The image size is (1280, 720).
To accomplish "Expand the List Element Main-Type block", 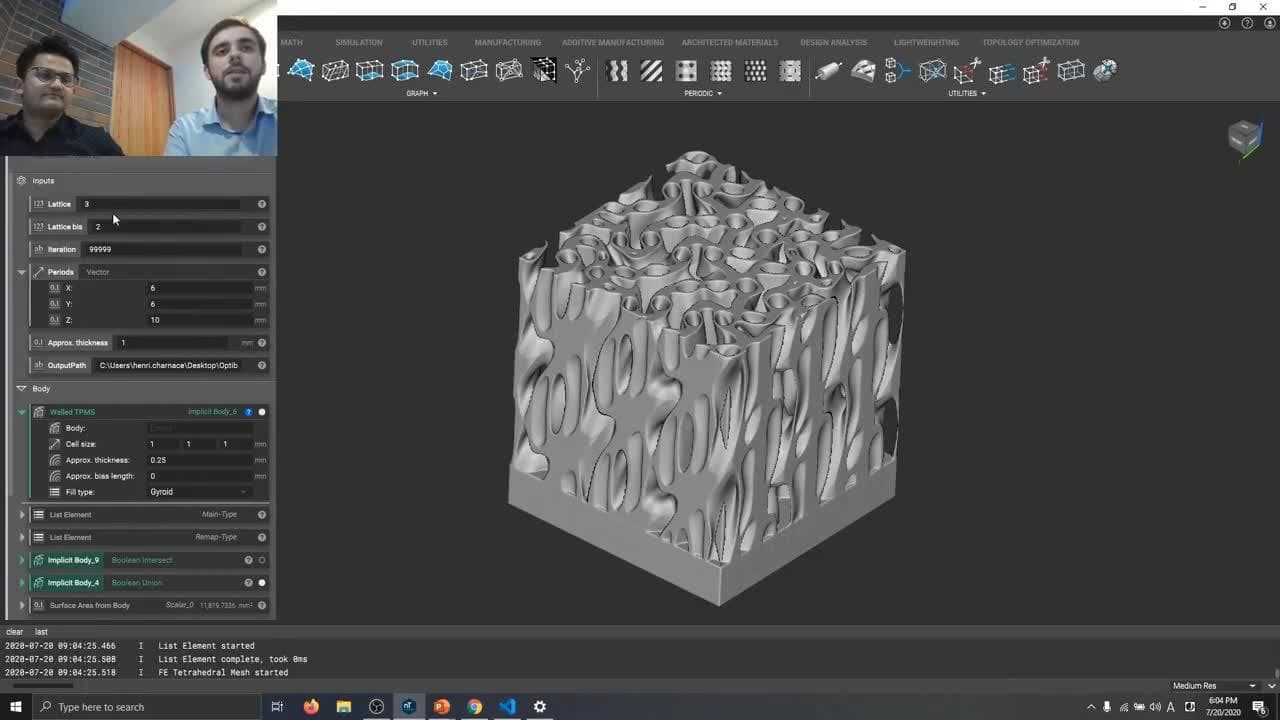I will click(x=22, y=514).
